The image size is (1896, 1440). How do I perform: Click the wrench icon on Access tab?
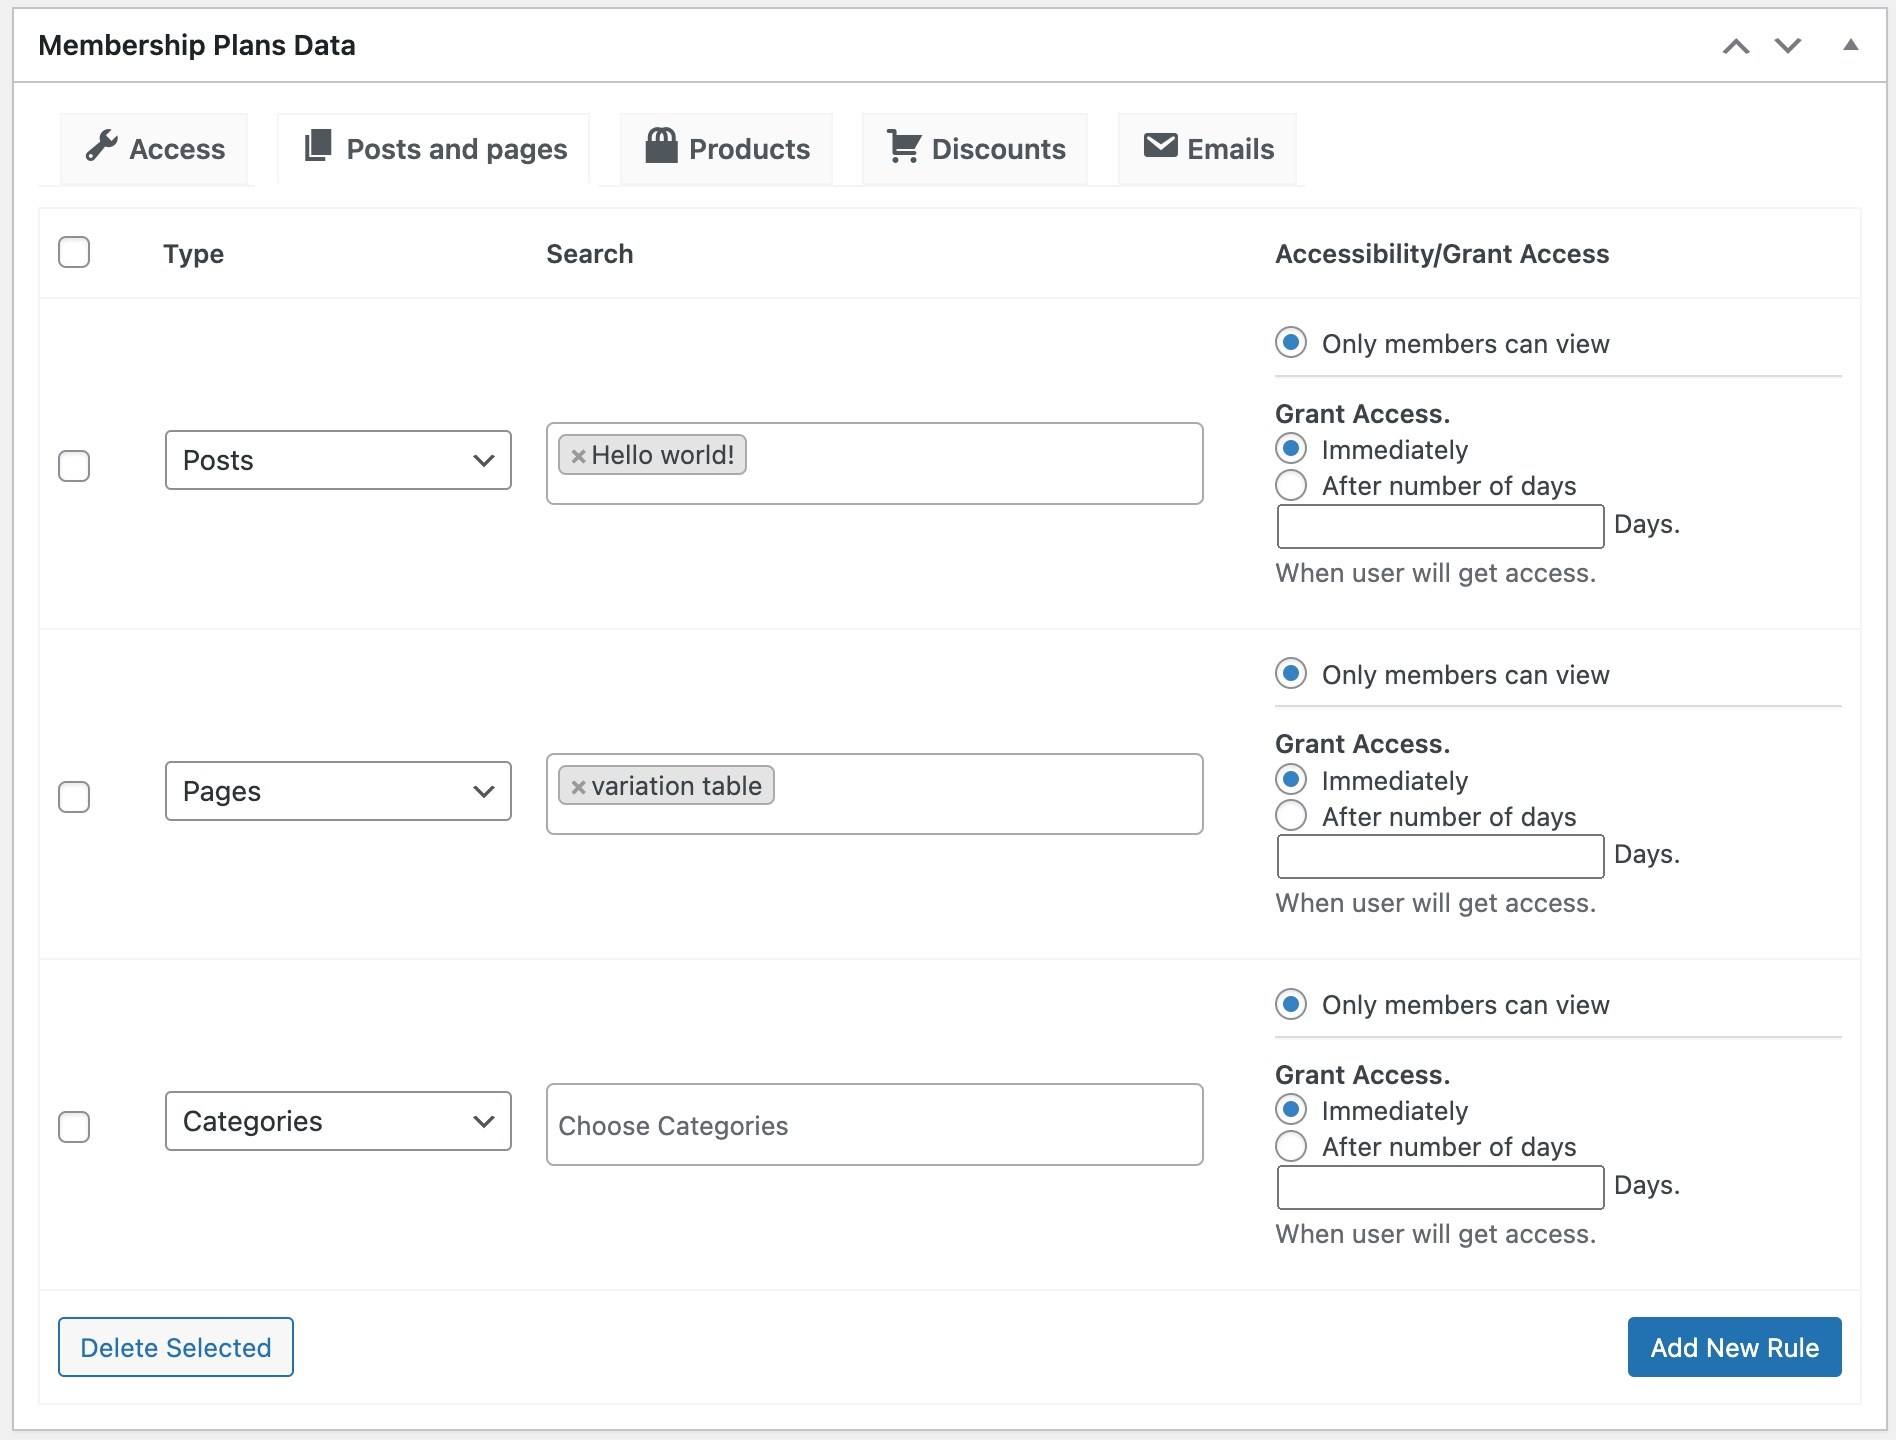(101, 146)
